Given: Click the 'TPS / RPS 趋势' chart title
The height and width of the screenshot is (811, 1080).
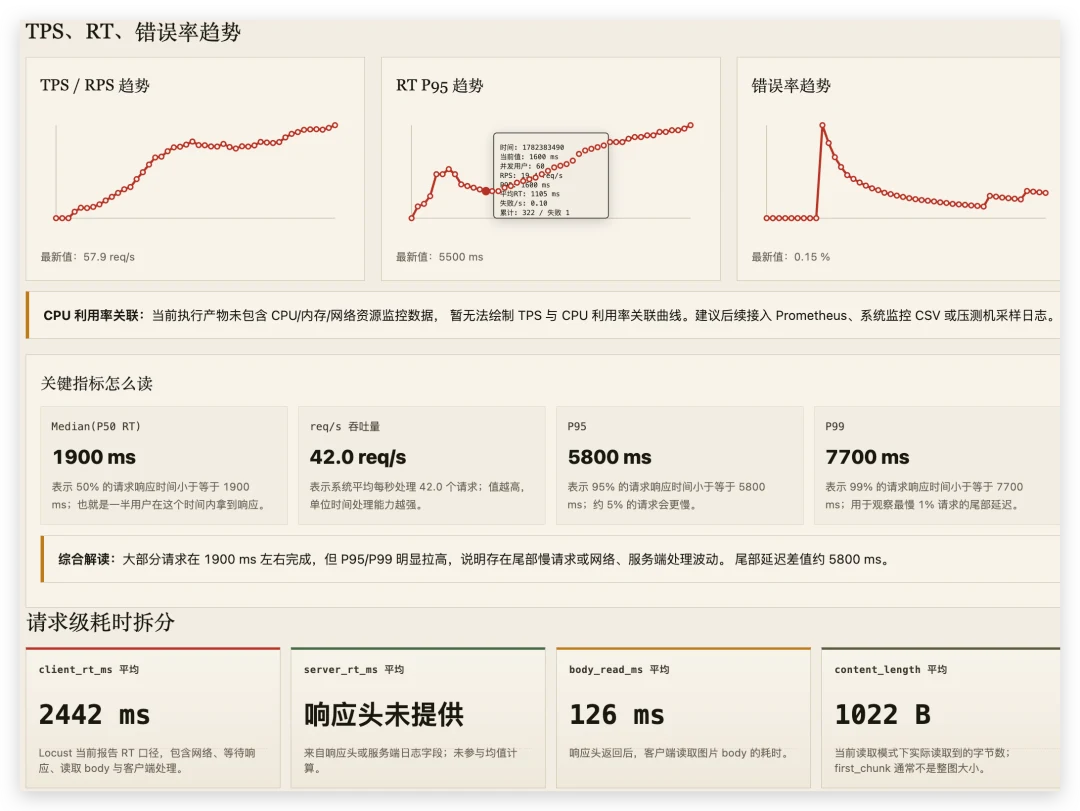Looking at the screenshot, I should pyautogui.click(x=95, y=85).
